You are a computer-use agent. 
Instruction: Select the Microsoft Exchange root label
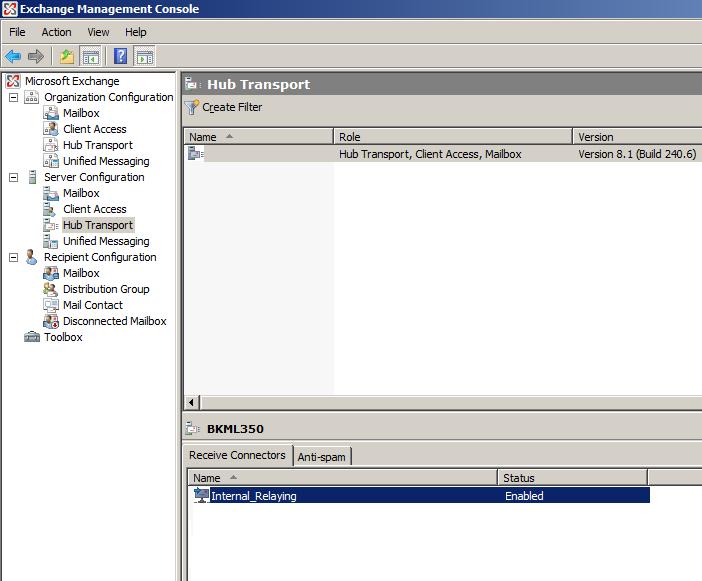[x=72, y=81]
